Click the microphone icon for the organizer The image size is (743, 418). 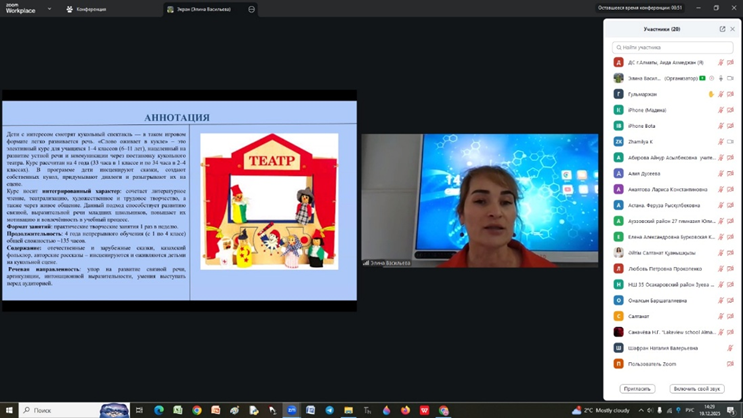[x=721, y=78]
